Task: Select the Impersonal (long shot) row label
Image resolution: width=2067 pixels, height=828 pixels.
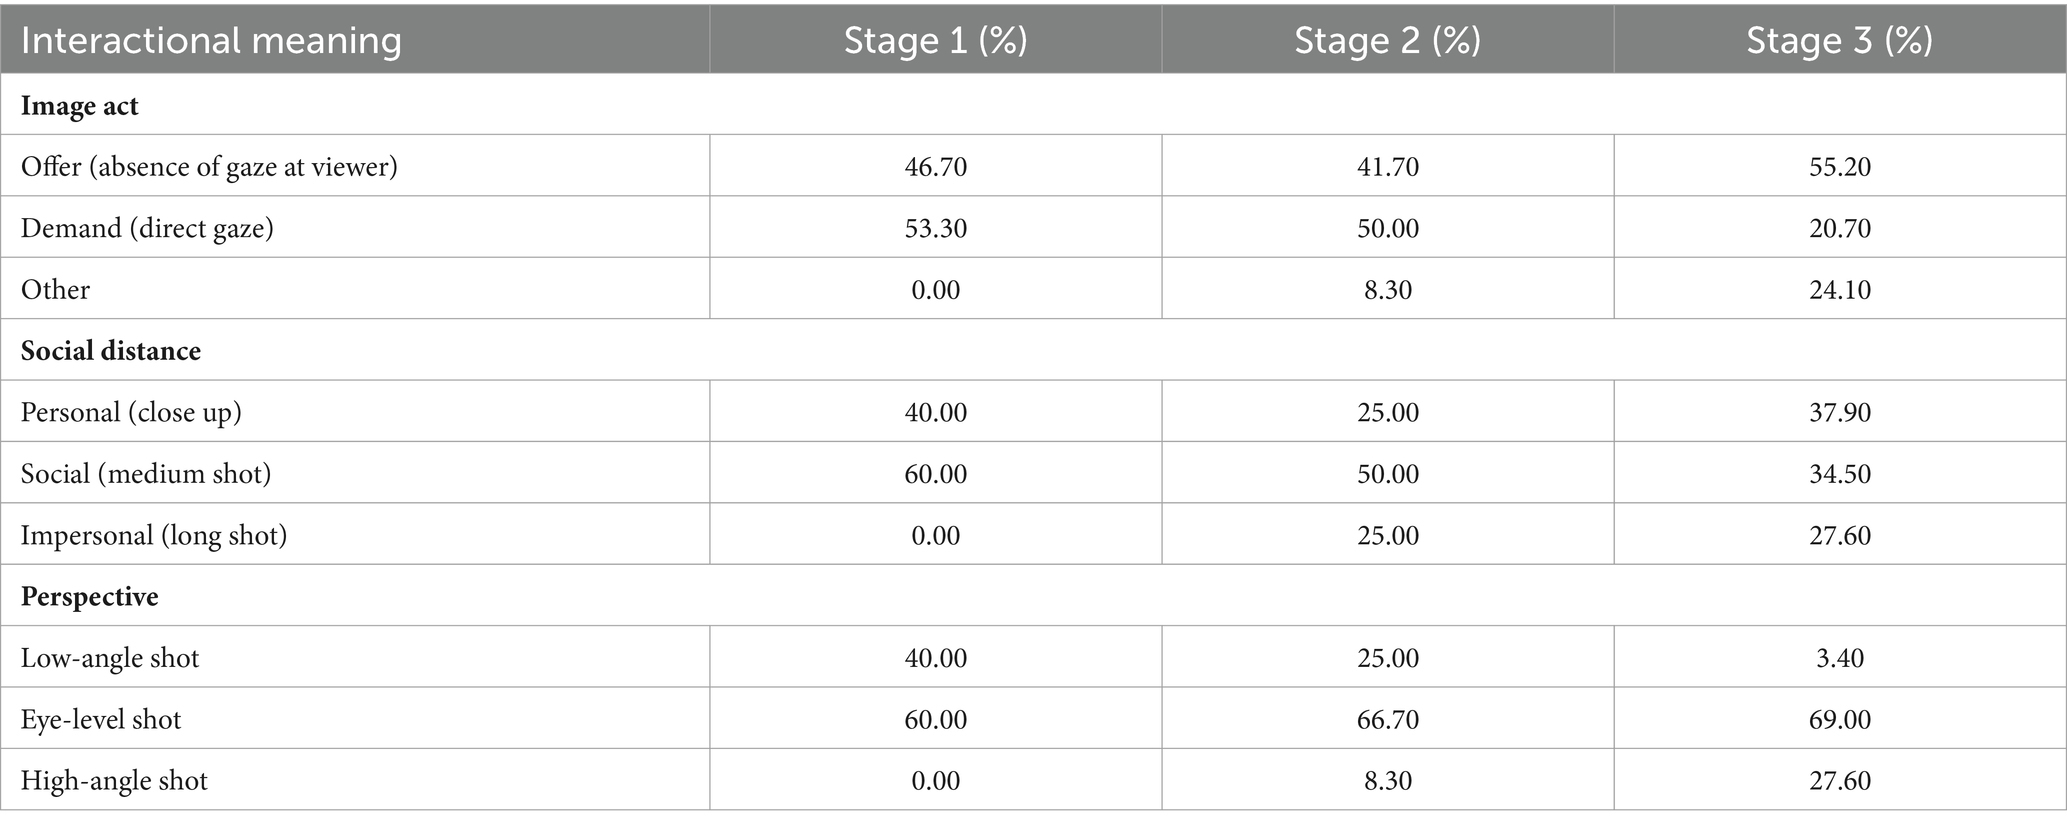Action: point(154,535)
